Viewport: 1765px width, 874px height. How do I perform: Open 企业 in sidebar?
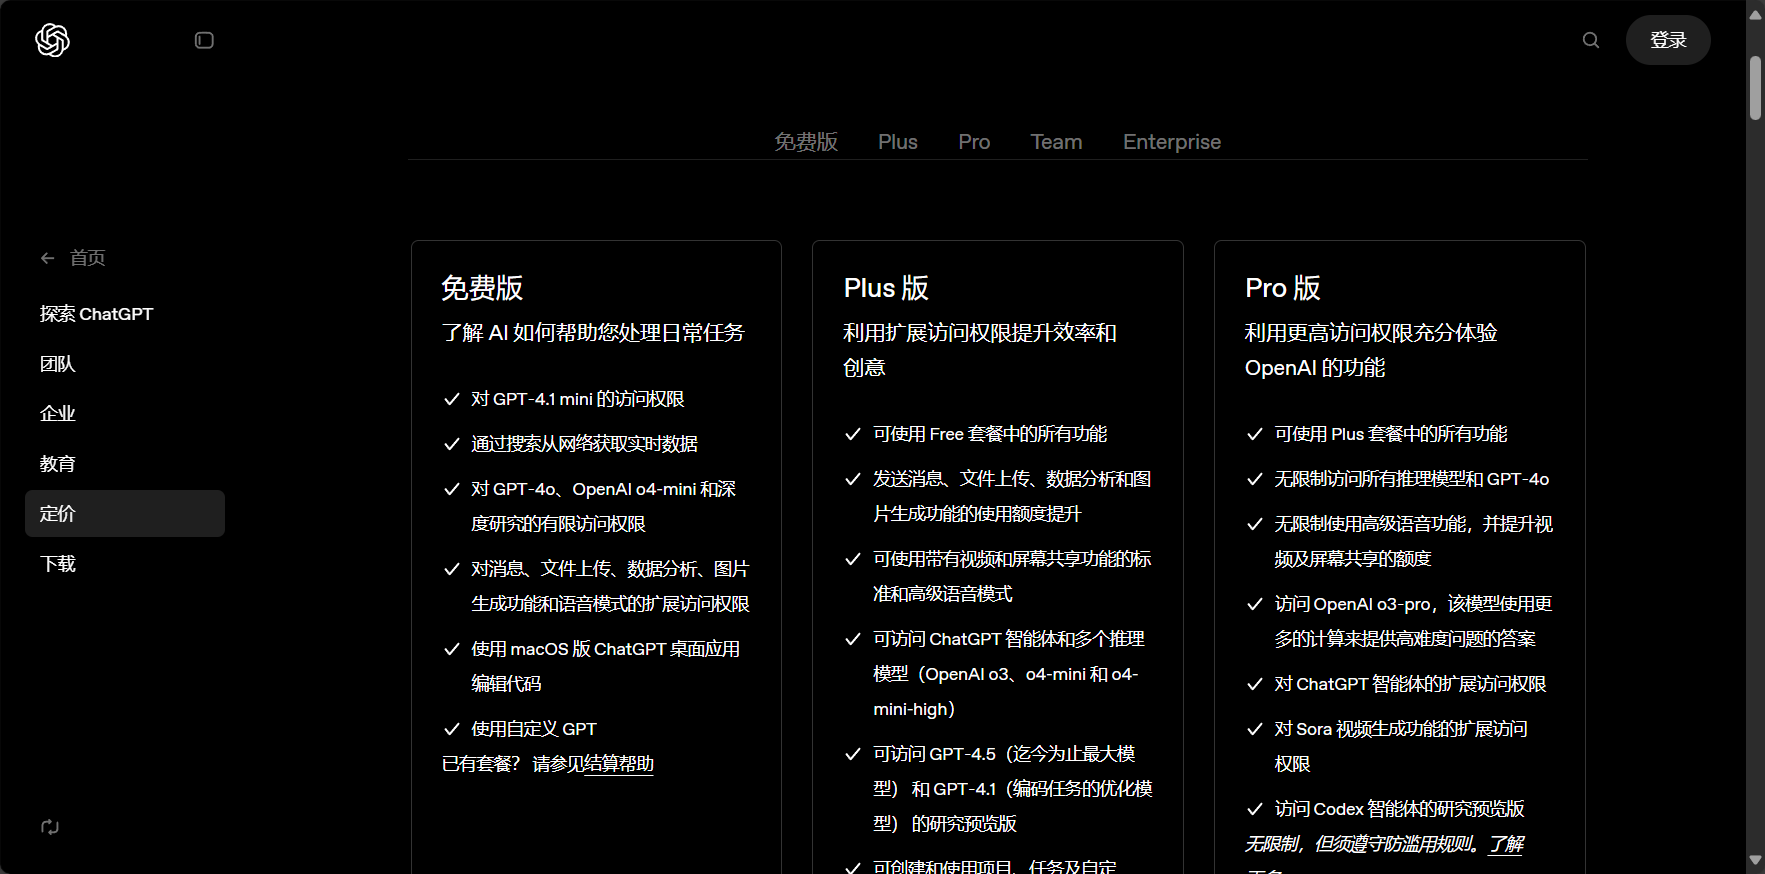(58, 414)
